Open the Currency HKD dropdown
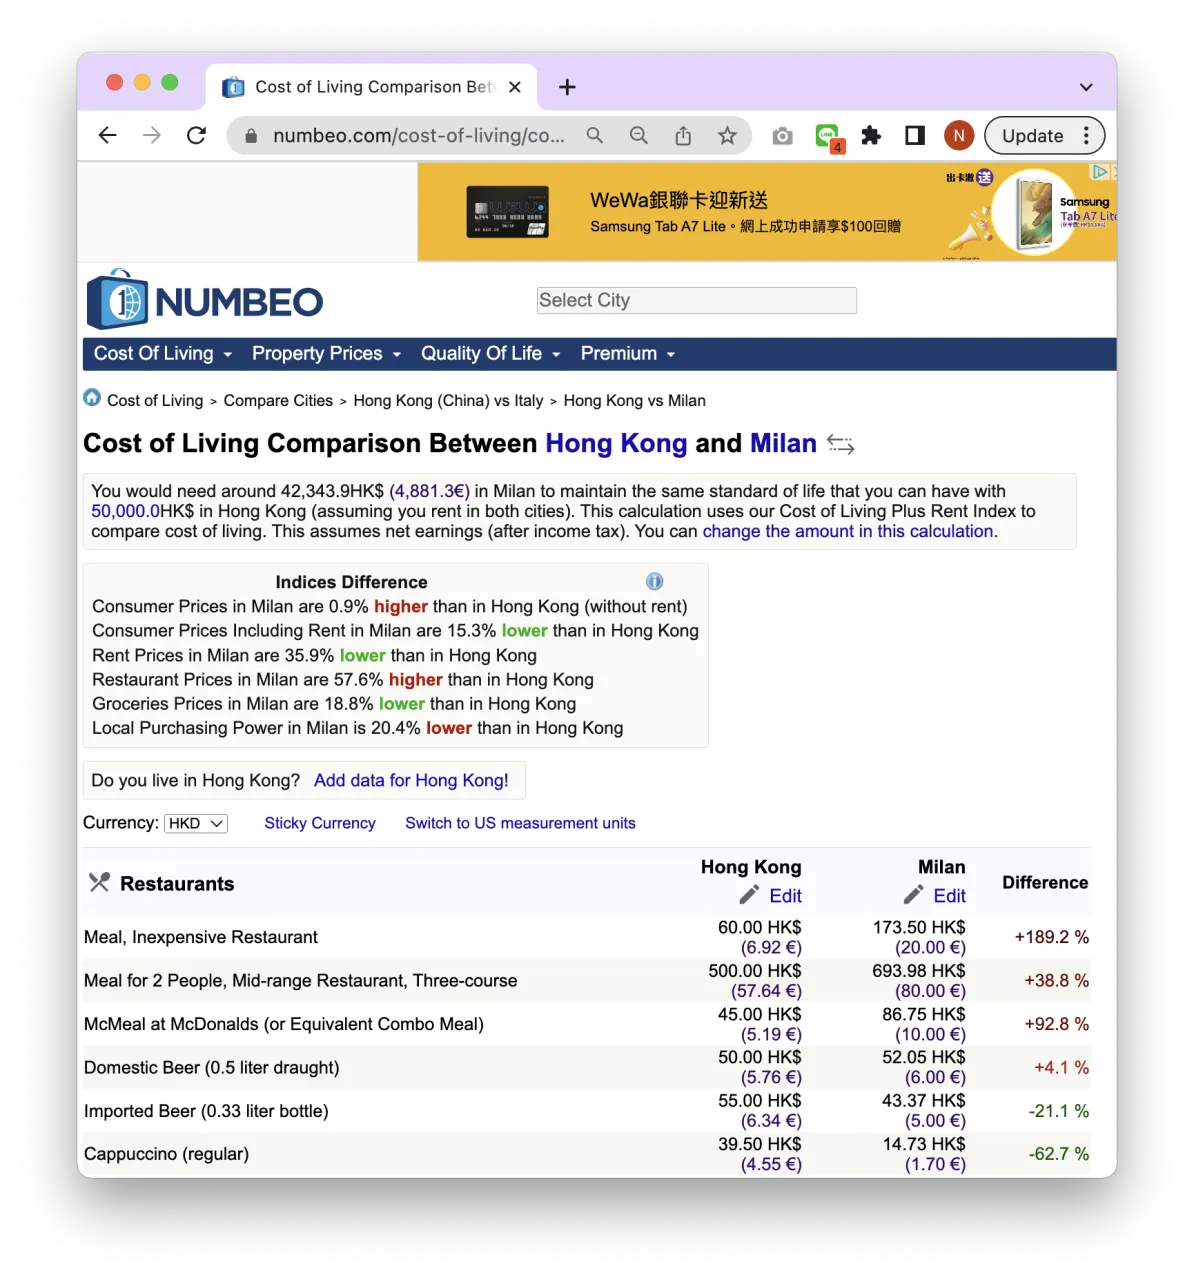This screenshot has height=1280, width=1194. click(x=196, y=823)
